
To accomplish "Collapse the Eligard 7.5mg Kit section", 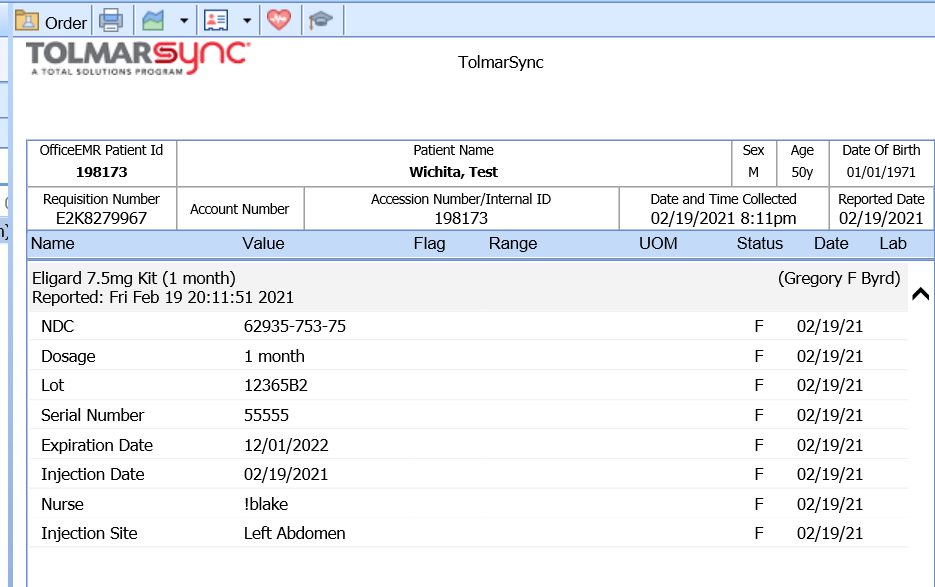I will point(920,295).
